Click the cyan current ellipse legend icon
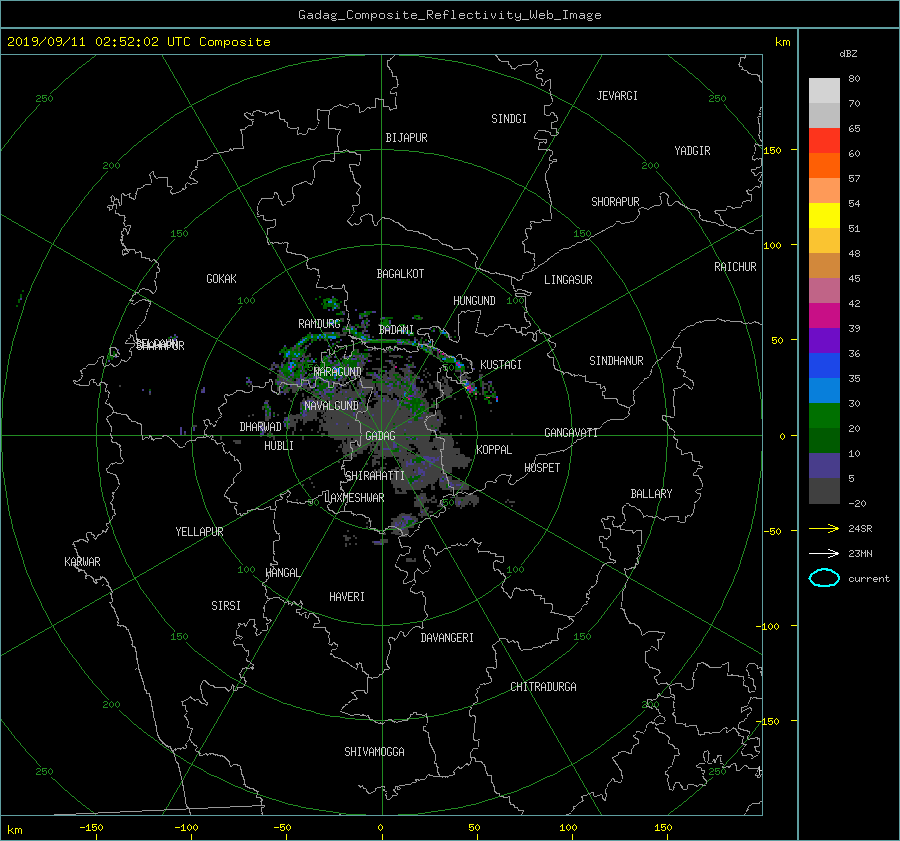The width and height of the screenshot is (900, 841). (x=824, y=578)
